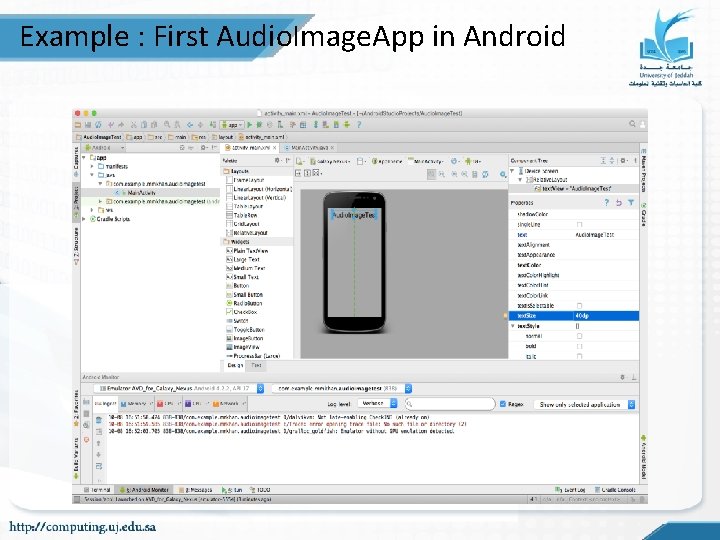Viewport: 720px width, 540px height.
Task: Switch to the Design tab
Action: [x=235, y=366]
